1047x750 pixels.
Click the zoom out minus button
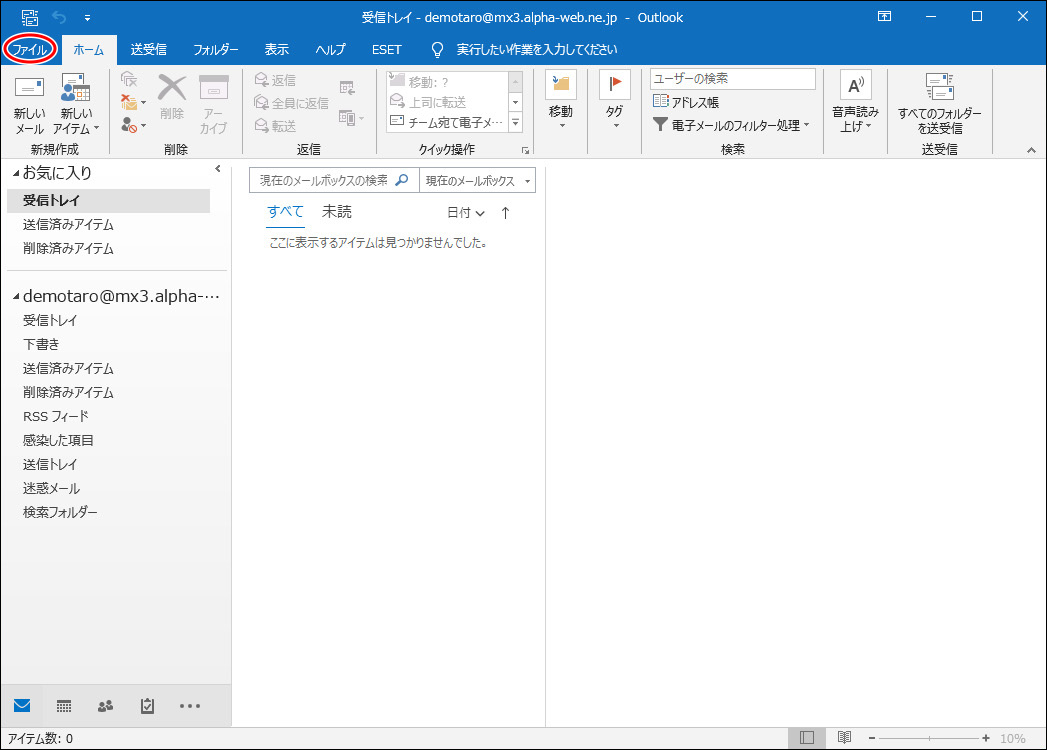point(872,738)
